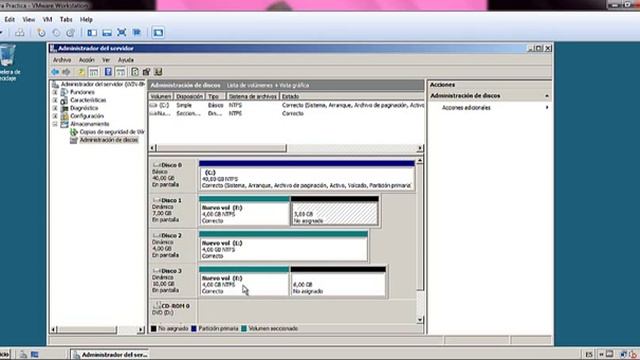The height and width of the screenshot is (360, 640).
Task: Click the black No asignado legend swatch
Action: (x=153, y=329)
